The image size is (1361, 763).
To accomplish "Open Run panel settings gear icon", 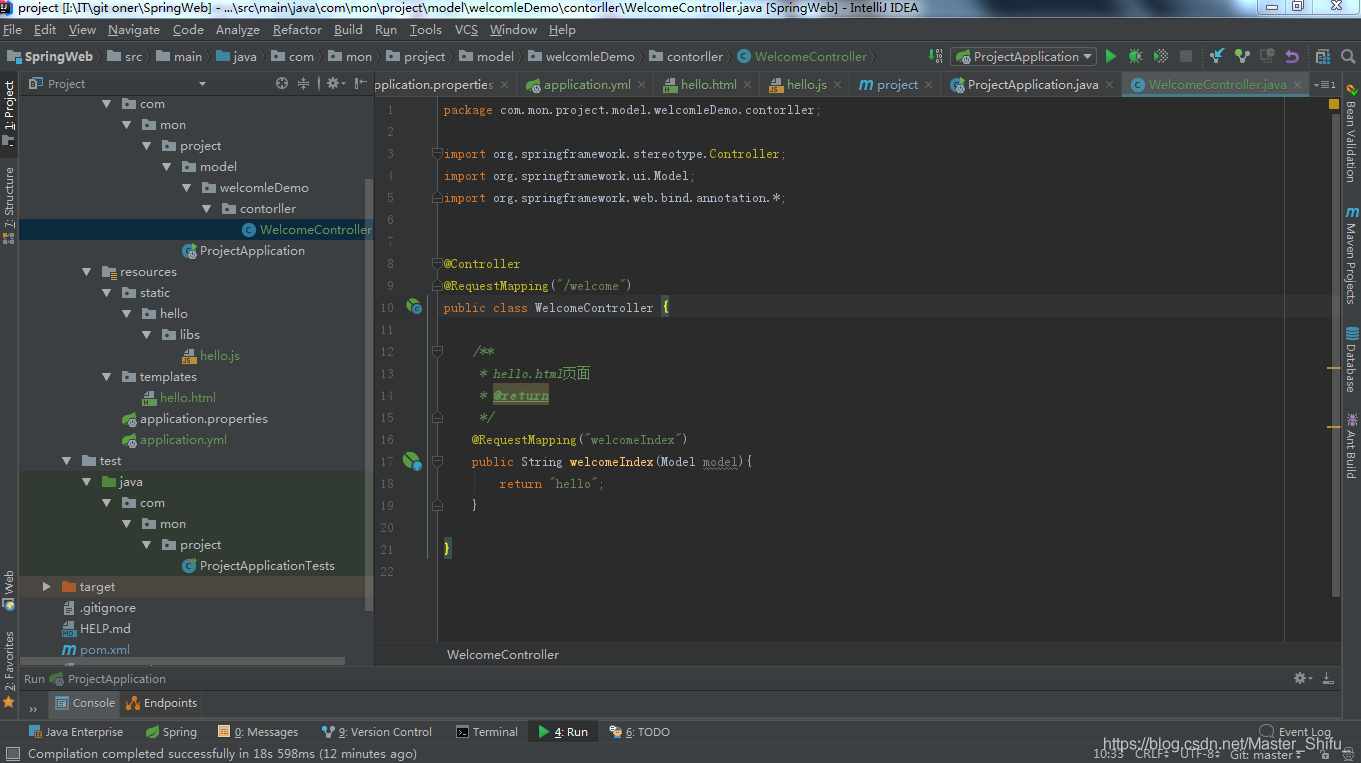I will point(1302,678).
